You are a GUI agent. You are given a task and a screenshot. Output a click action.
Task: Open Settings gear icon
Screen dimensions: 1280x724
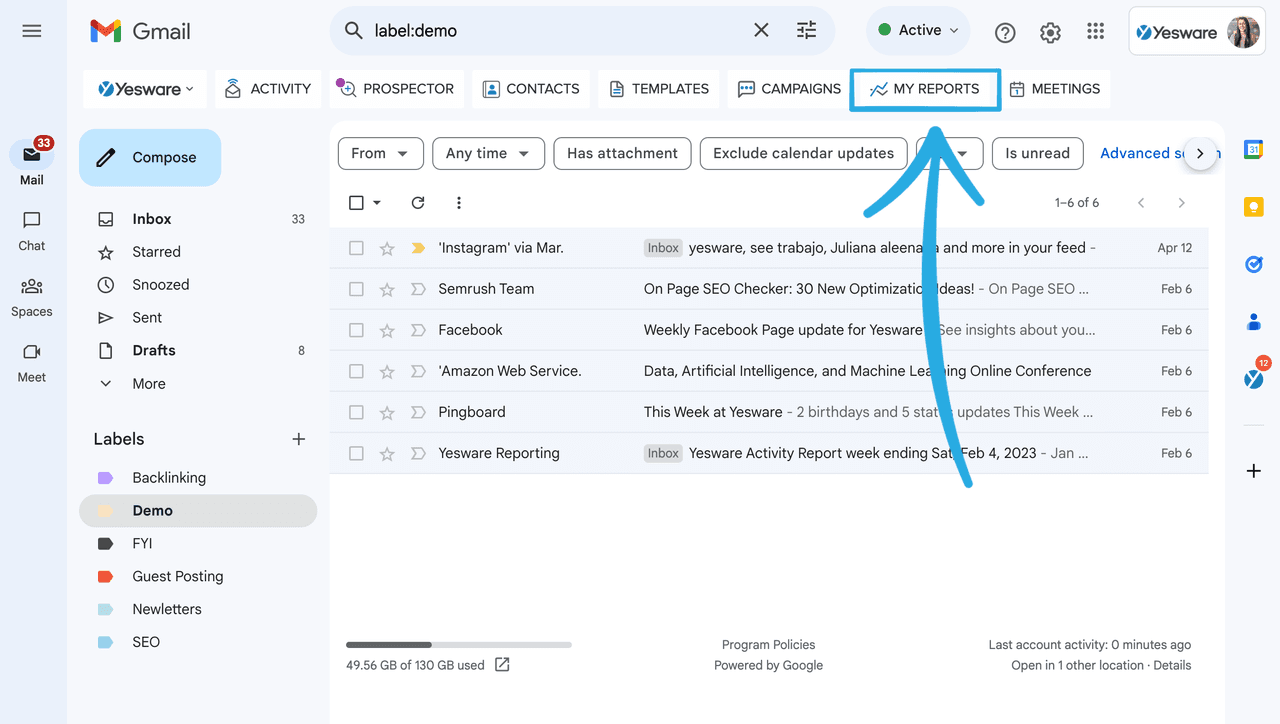pyautogui.click(x=1050, y=32)
